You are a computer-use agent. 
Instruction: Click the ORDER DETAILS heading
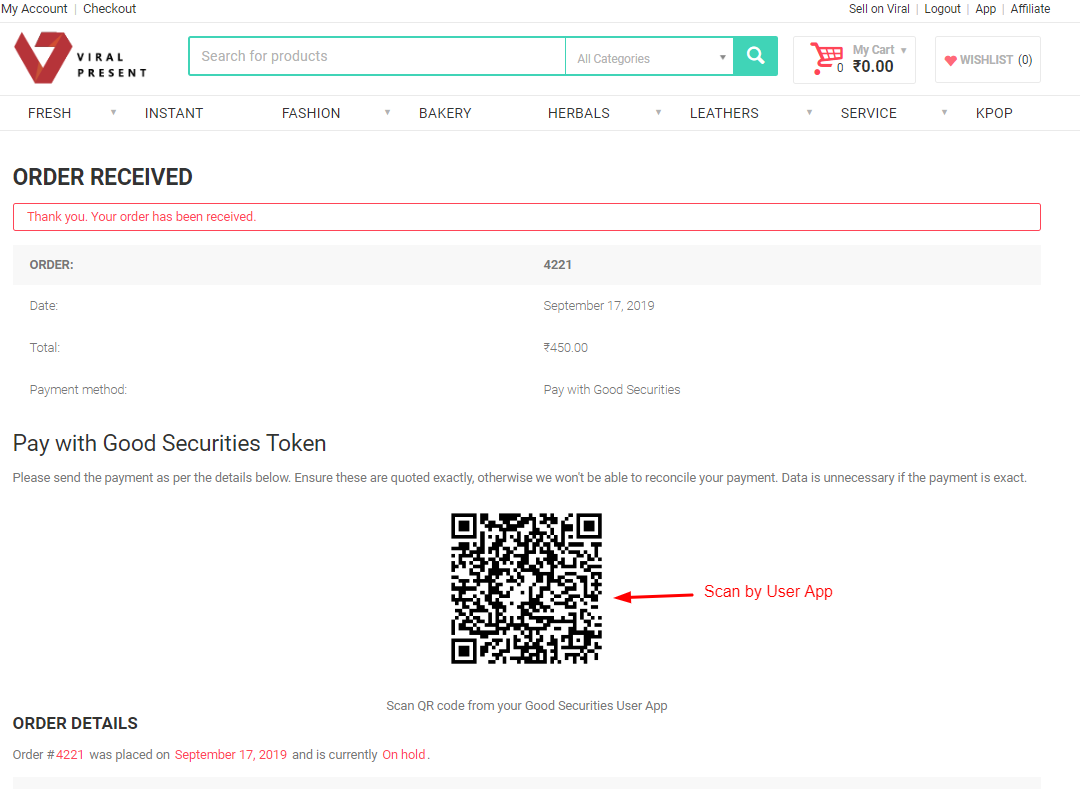(75, 724)
